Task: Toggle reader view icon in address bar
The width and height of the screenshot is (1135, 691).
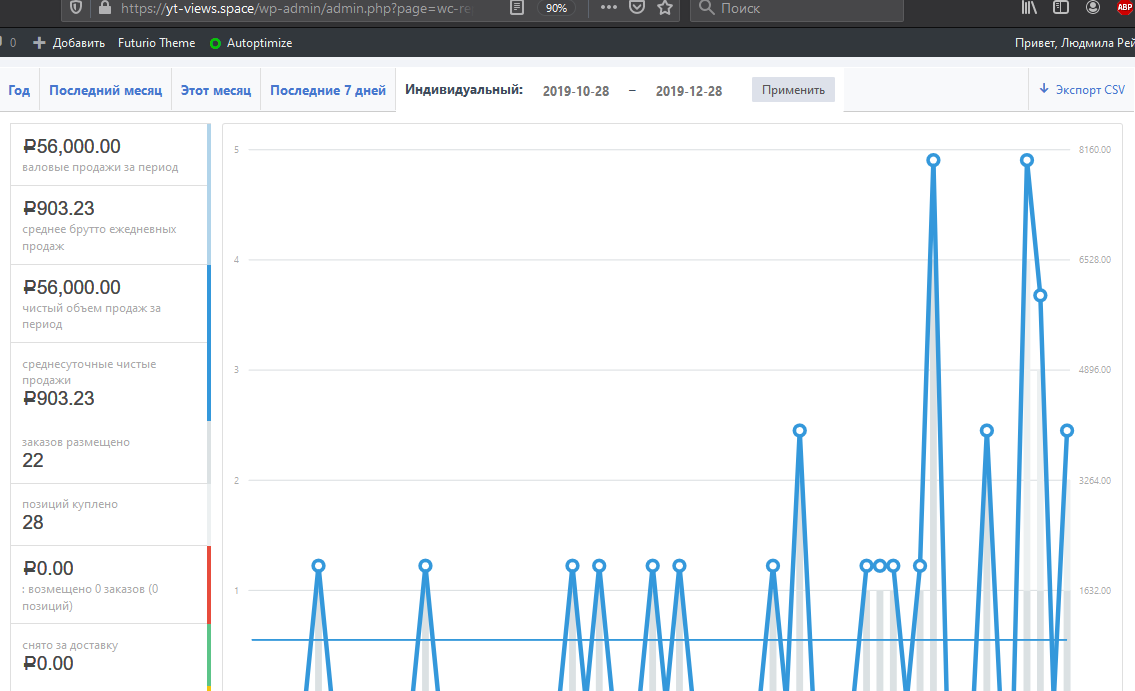Action: (x=517, y=8)
